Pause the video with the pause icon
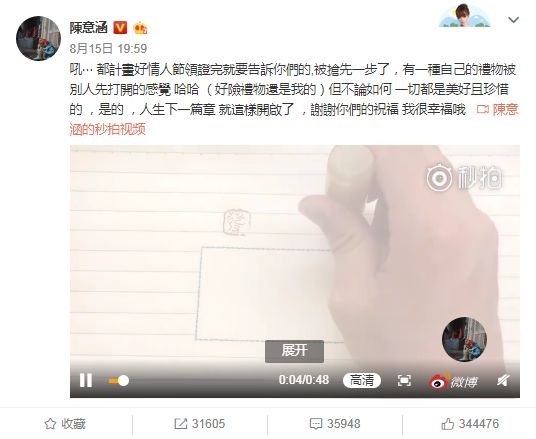The height and width of the screenshot is (439, 536). pyautogui.click(x=85, y=380)
